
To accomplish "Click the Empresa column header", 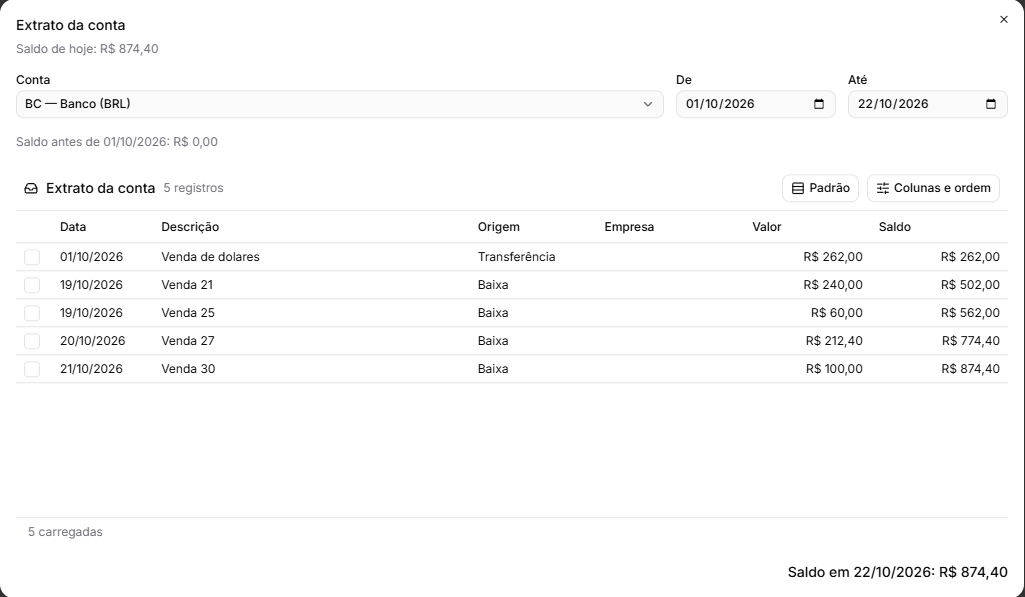I will [x=629, y=227].
